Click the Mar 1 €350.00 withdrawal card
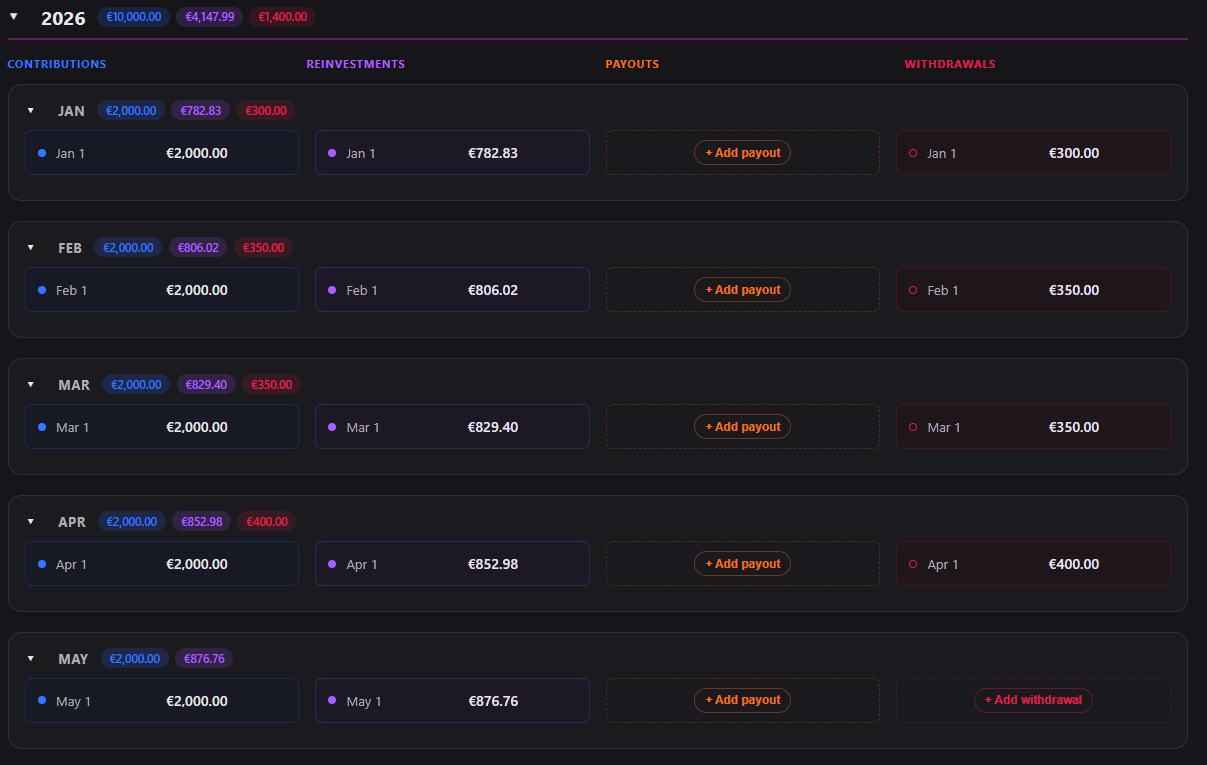Image resolution: width=1207 pixels, height=765 pixels. pyautogui.click(x=1033, y=427)
